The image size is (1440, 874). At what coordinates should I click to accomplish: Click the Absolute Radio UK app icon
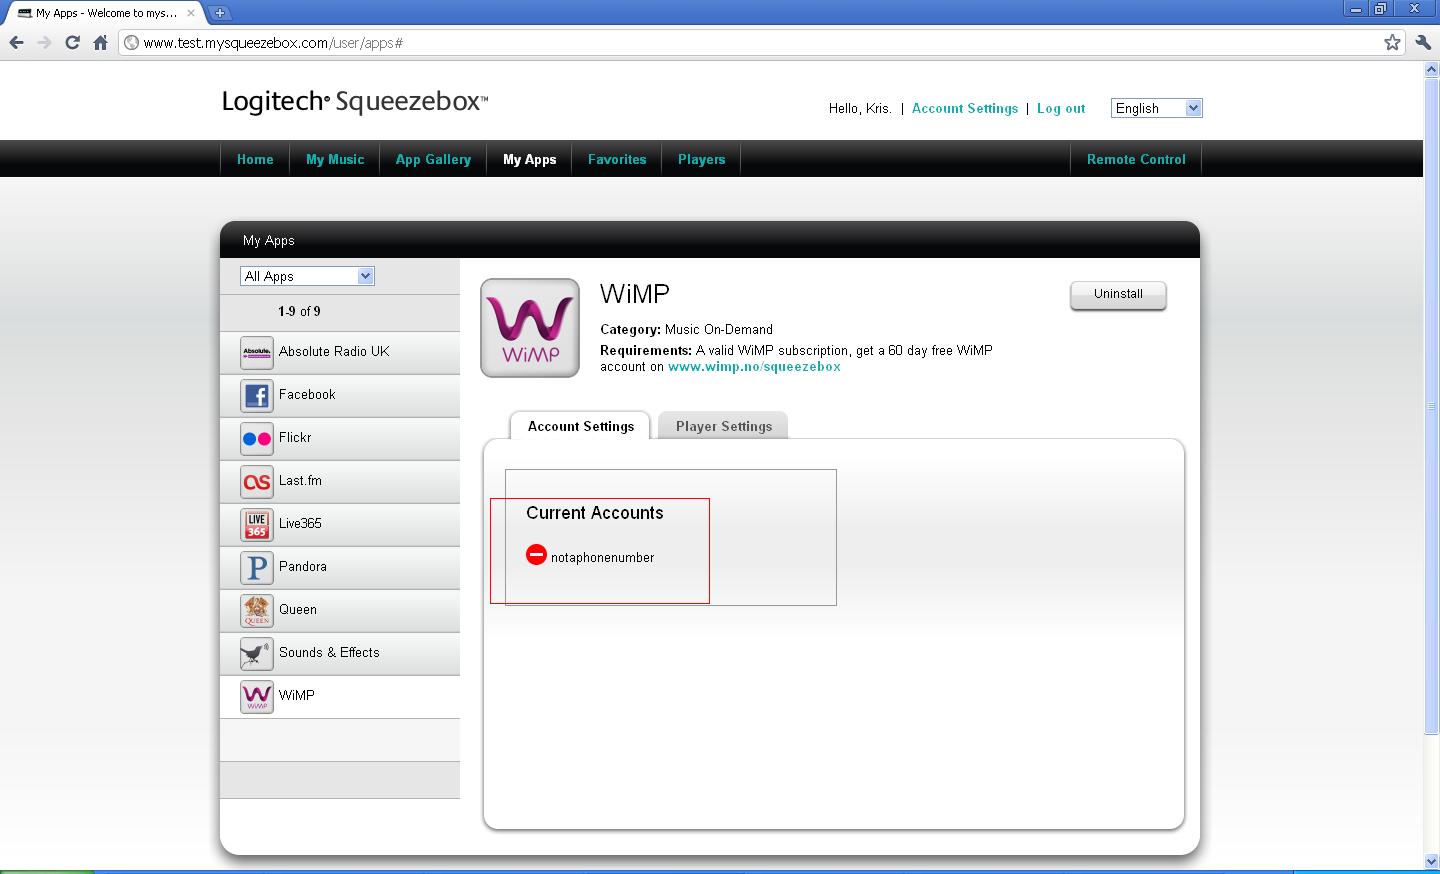point(257,353)
